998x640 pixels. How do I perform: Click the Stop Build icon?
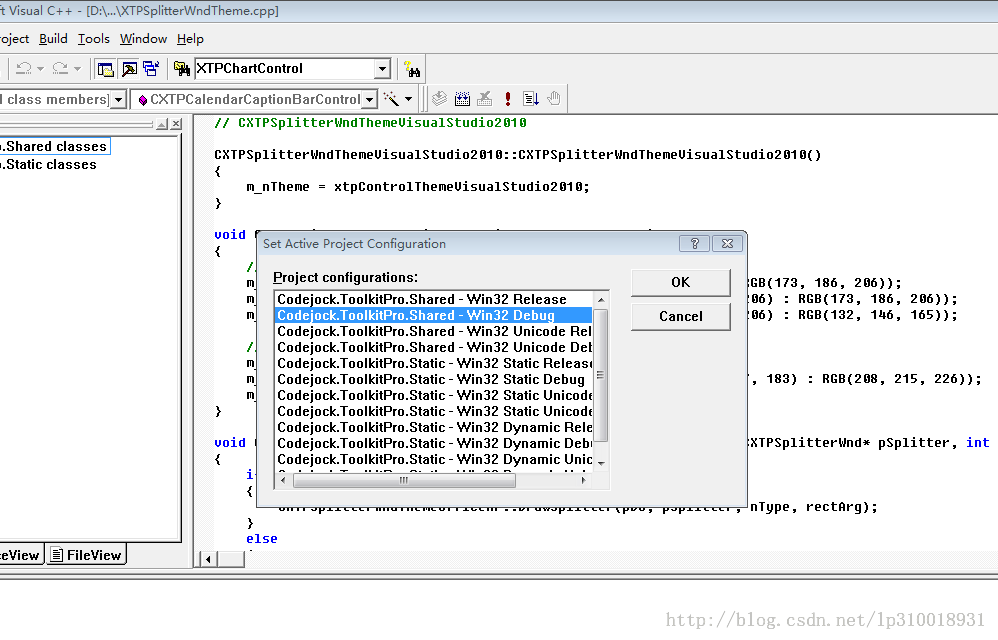tap(485, 99)
